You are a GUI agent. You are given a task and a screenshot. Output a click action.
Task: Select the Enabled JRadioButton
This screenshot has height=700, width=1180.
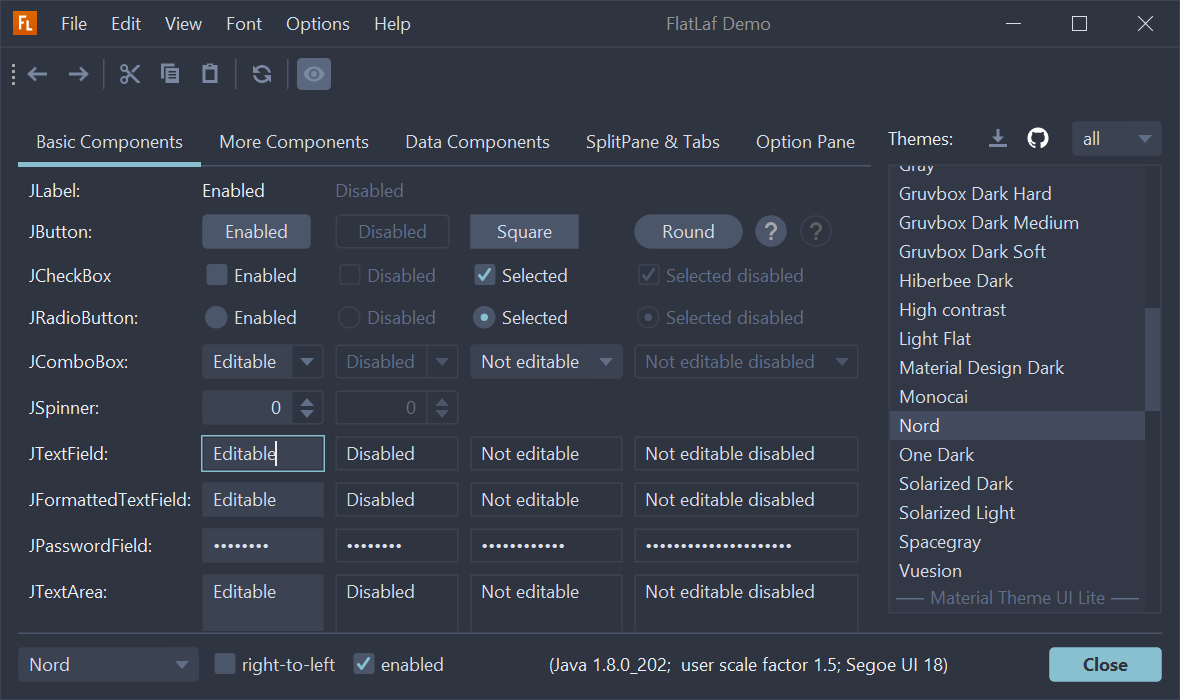tap(216, 317)
